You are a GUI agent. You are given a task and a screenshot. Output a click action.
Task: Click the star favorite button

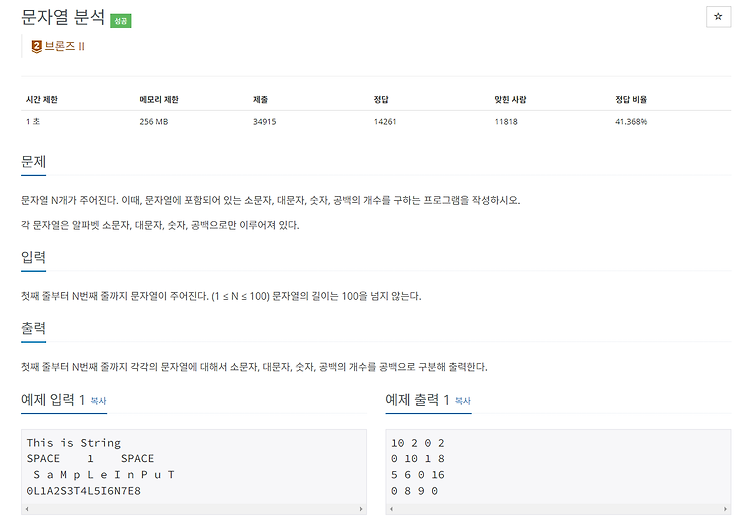pos(718,17)
